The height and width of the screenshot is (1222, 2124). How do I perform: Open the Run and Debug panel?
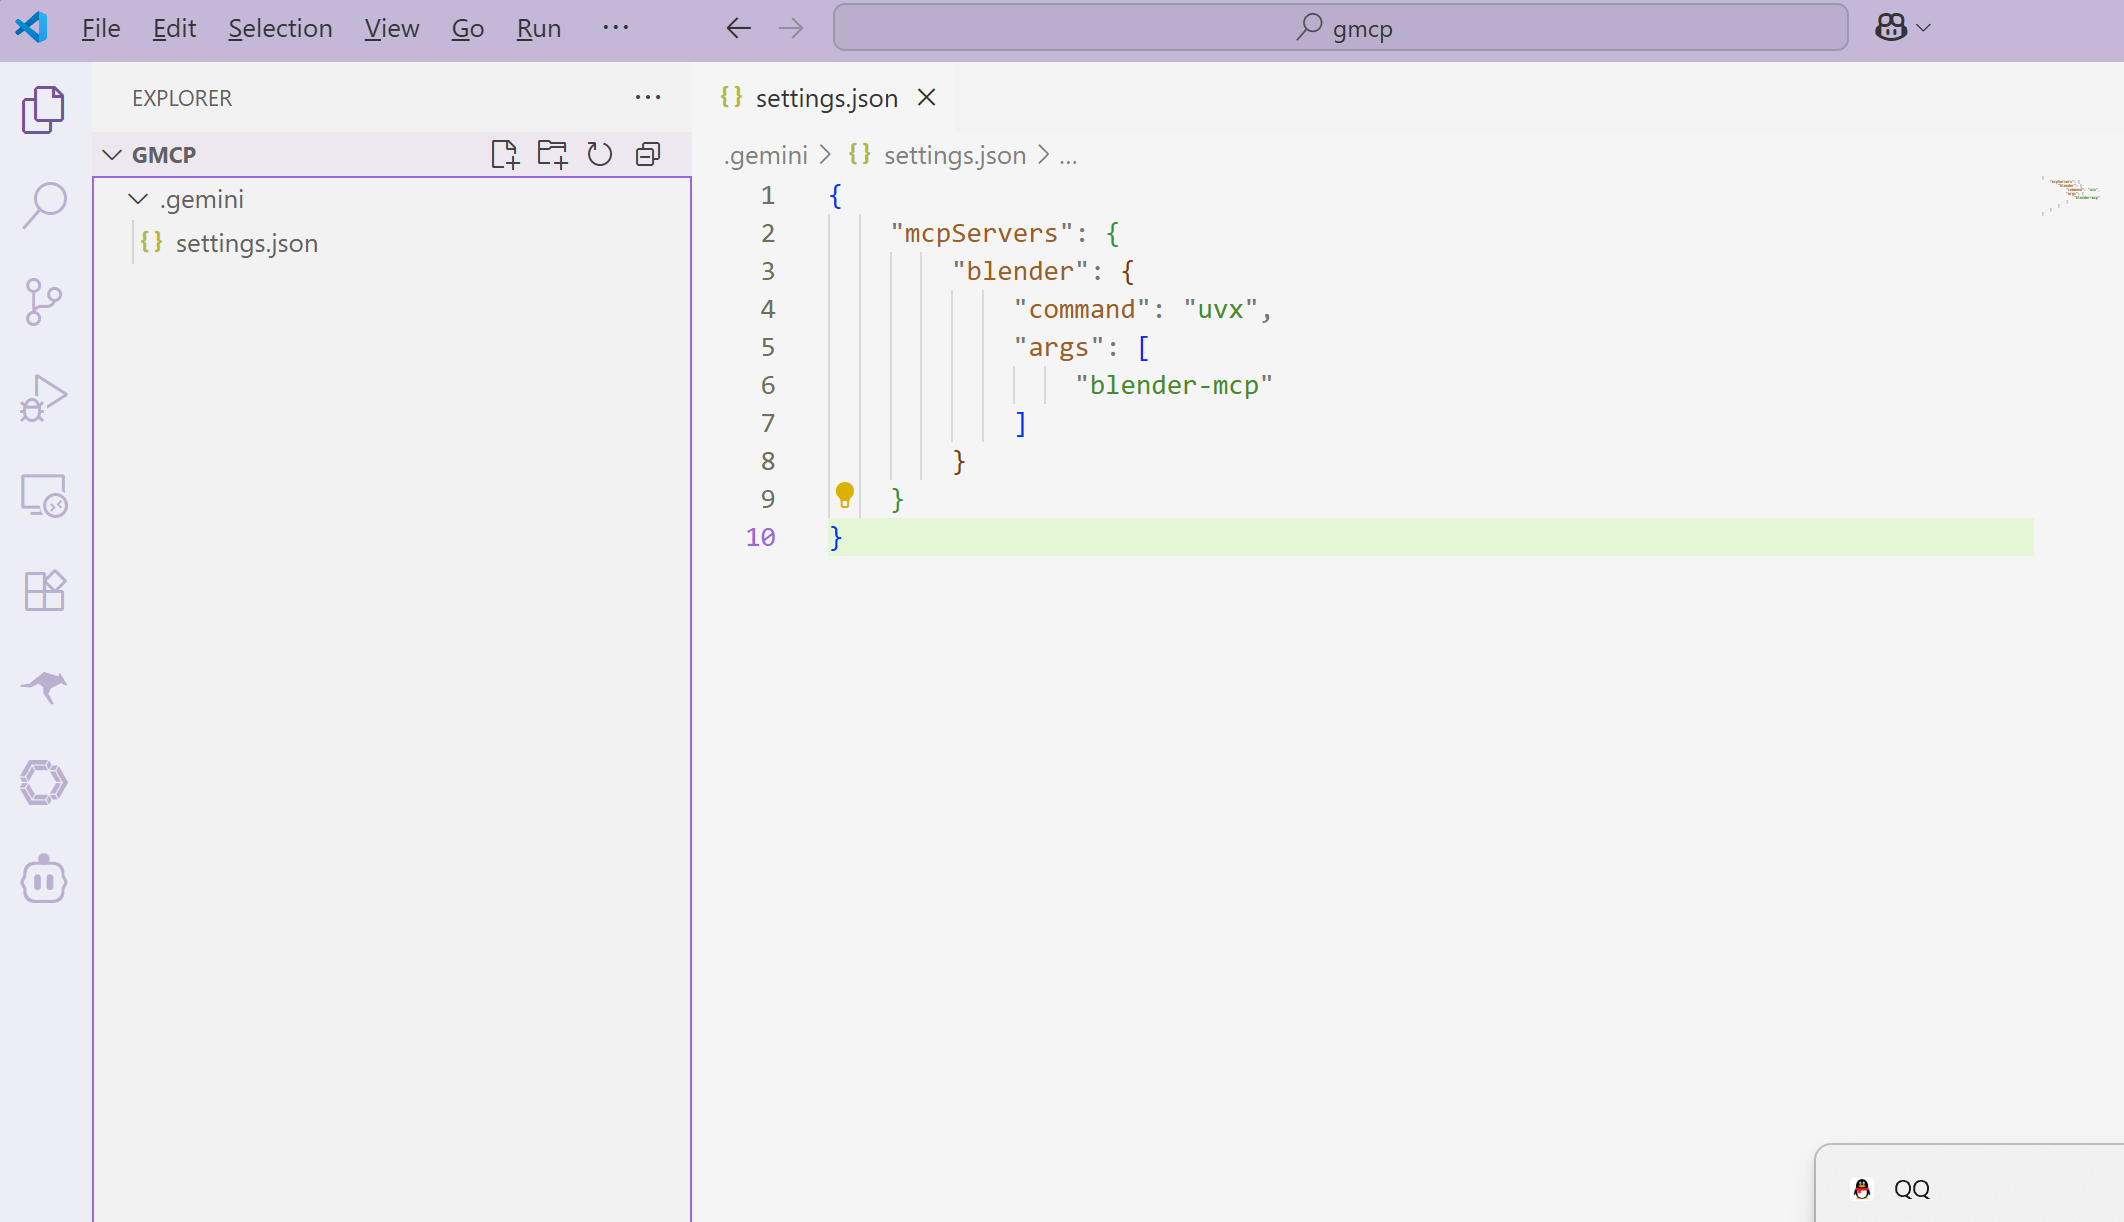click(x=44, y=397)
